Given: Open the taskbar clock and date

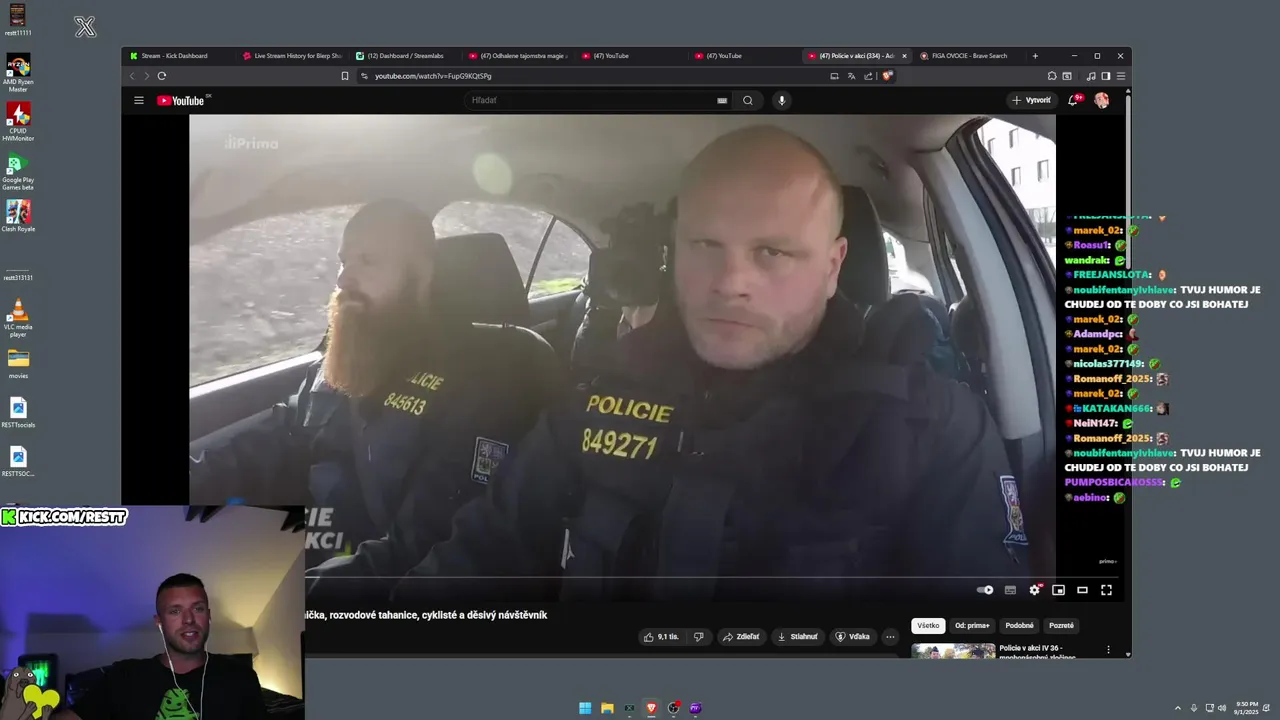Looking at the screenshot, I should [x=1246, y=708].
